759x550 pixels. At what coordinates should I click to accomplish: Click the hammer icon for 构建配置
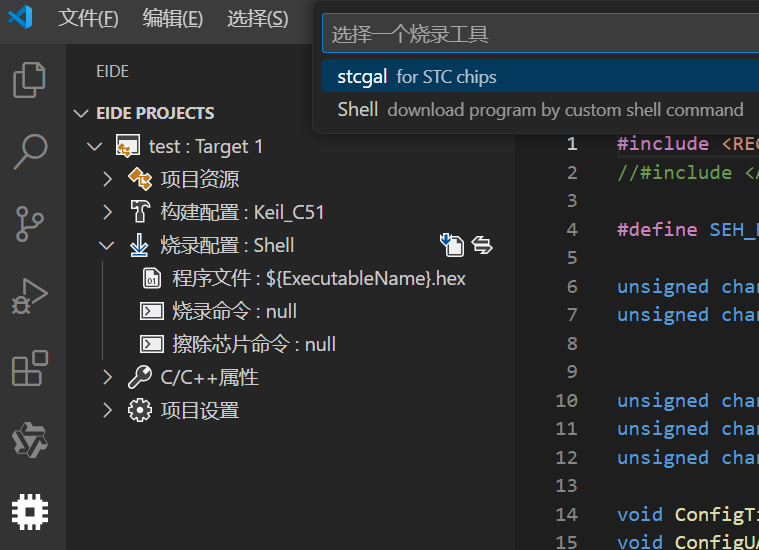140,212
